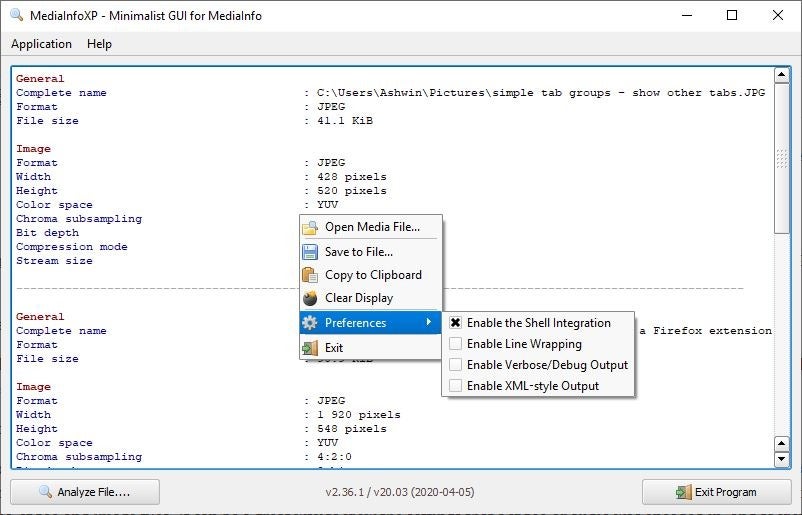This screenshot has width=802, height=515.
Task: Click the Copy to Clipboard icon
Action: coord(310,275)
